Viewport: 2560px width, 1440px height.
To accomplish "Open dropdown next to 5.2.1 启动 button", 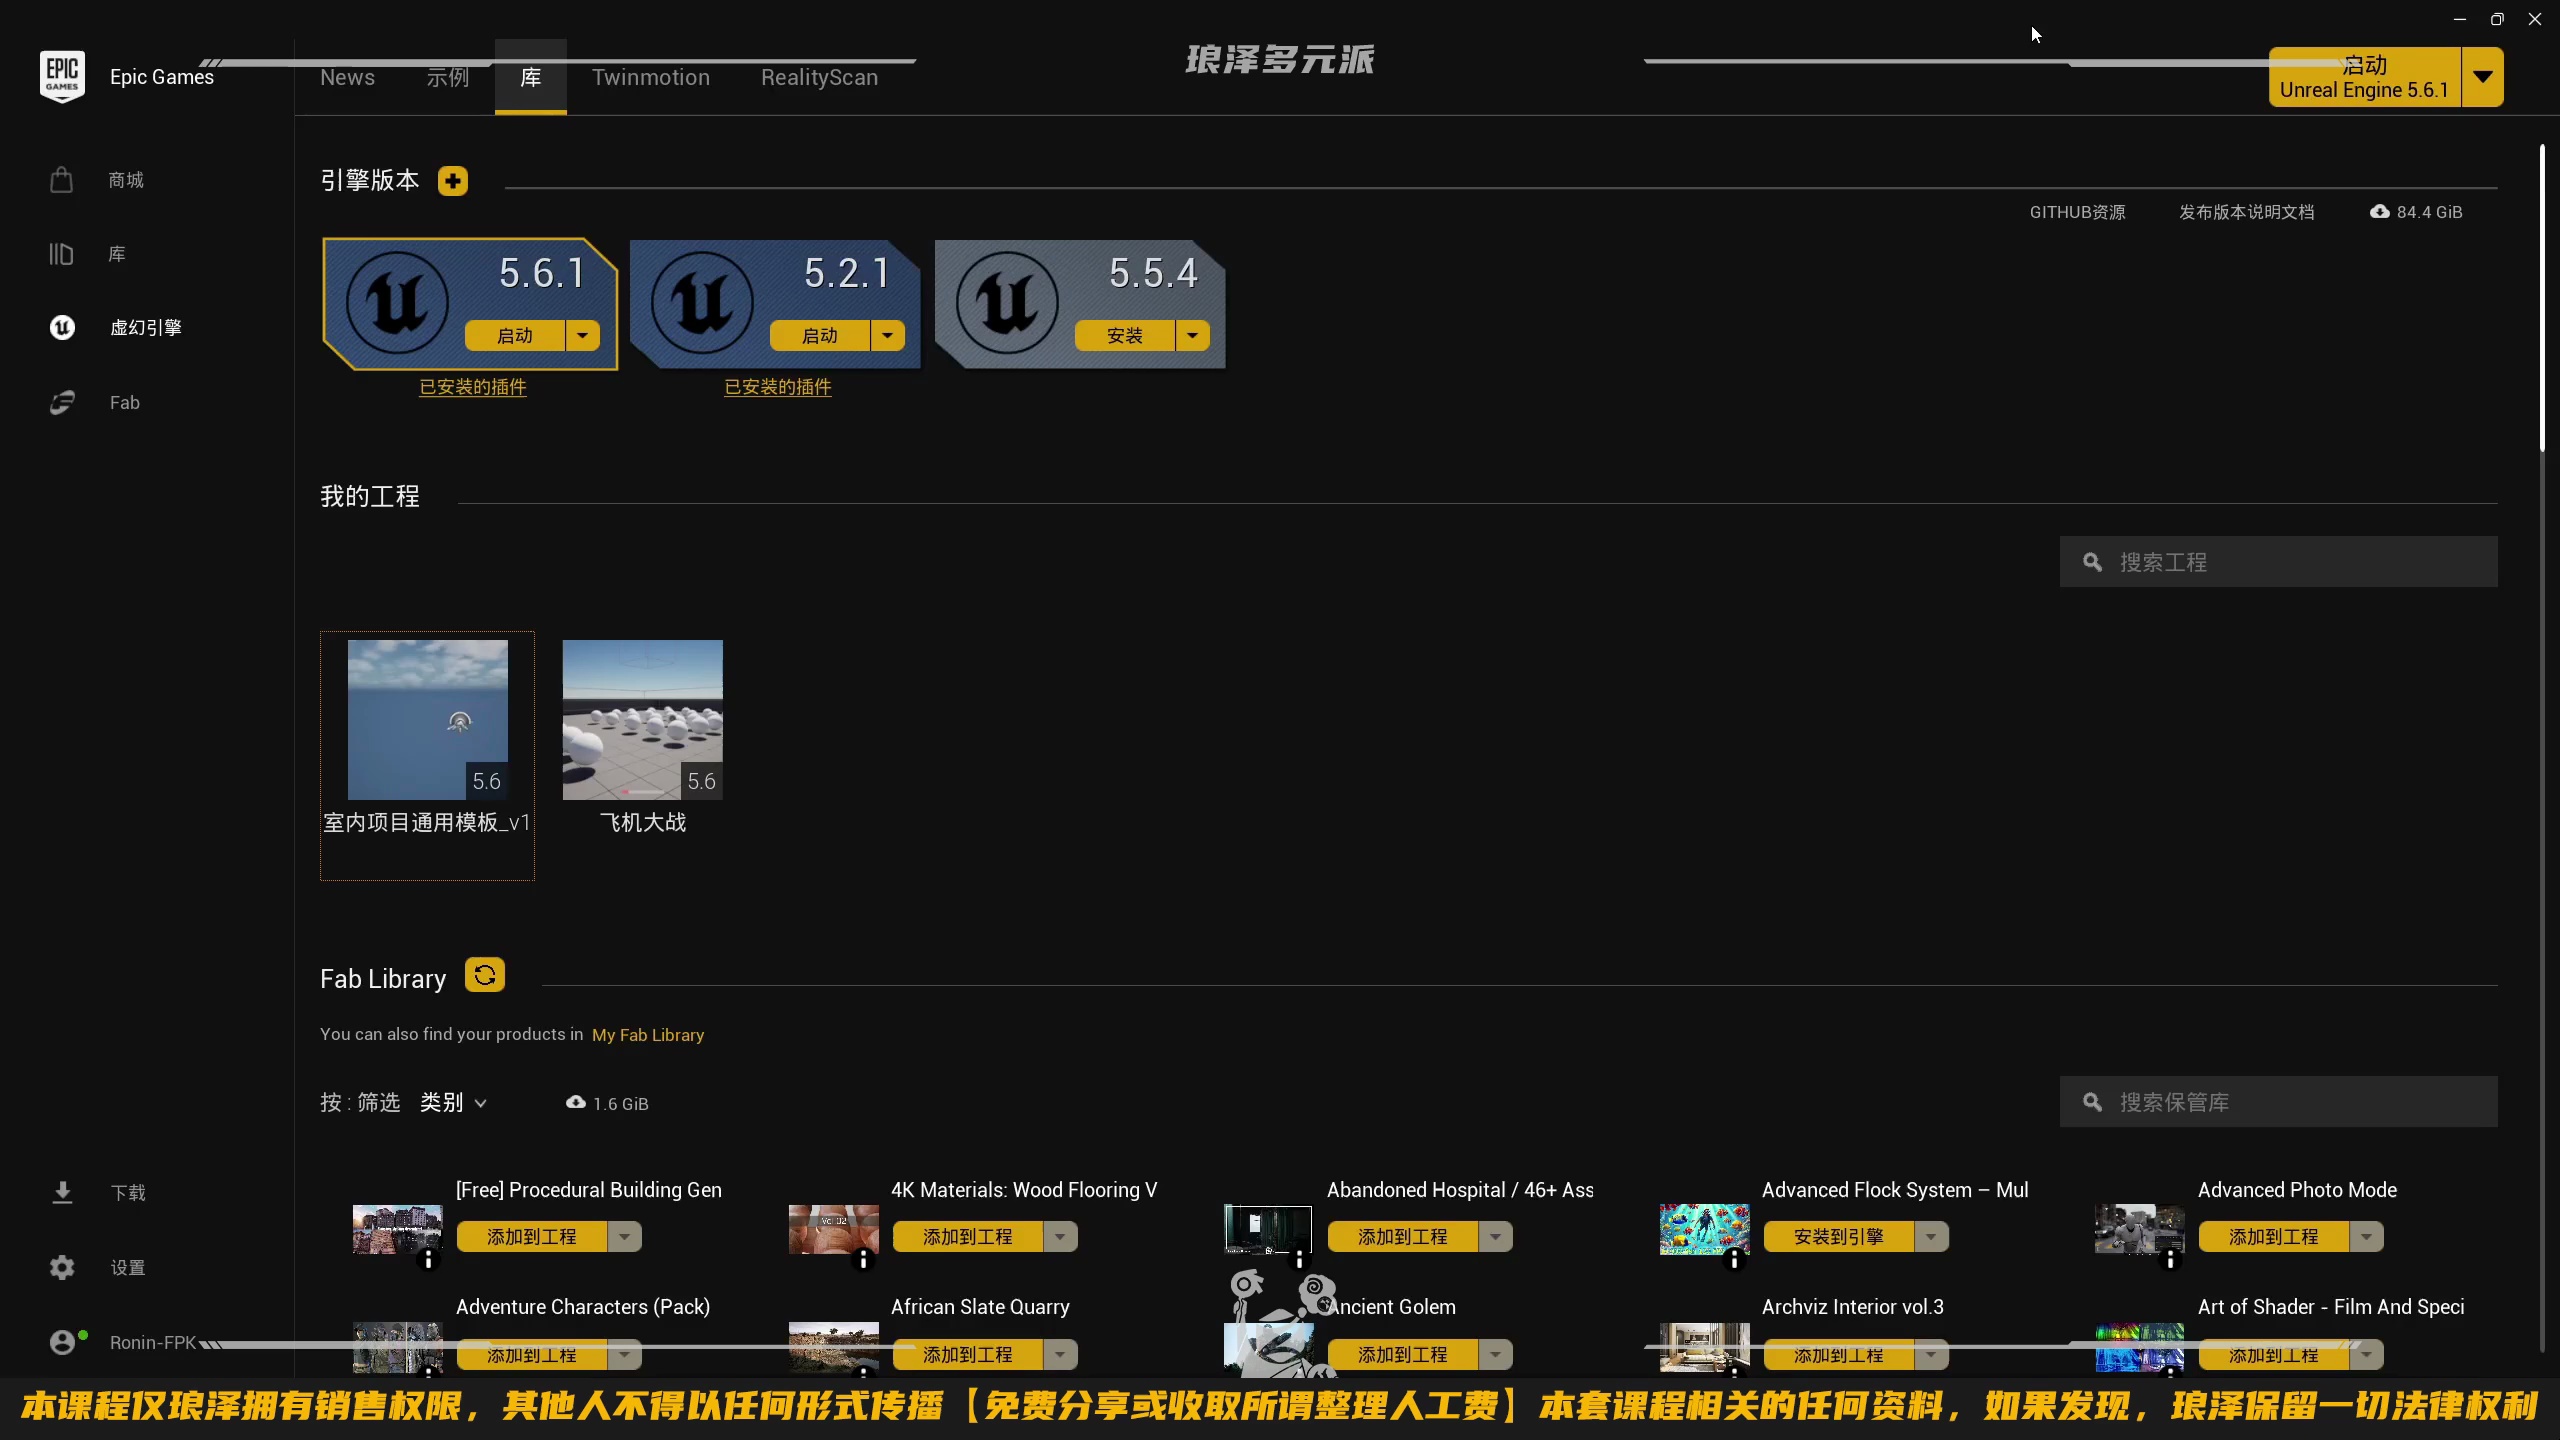I will point(888,335).
